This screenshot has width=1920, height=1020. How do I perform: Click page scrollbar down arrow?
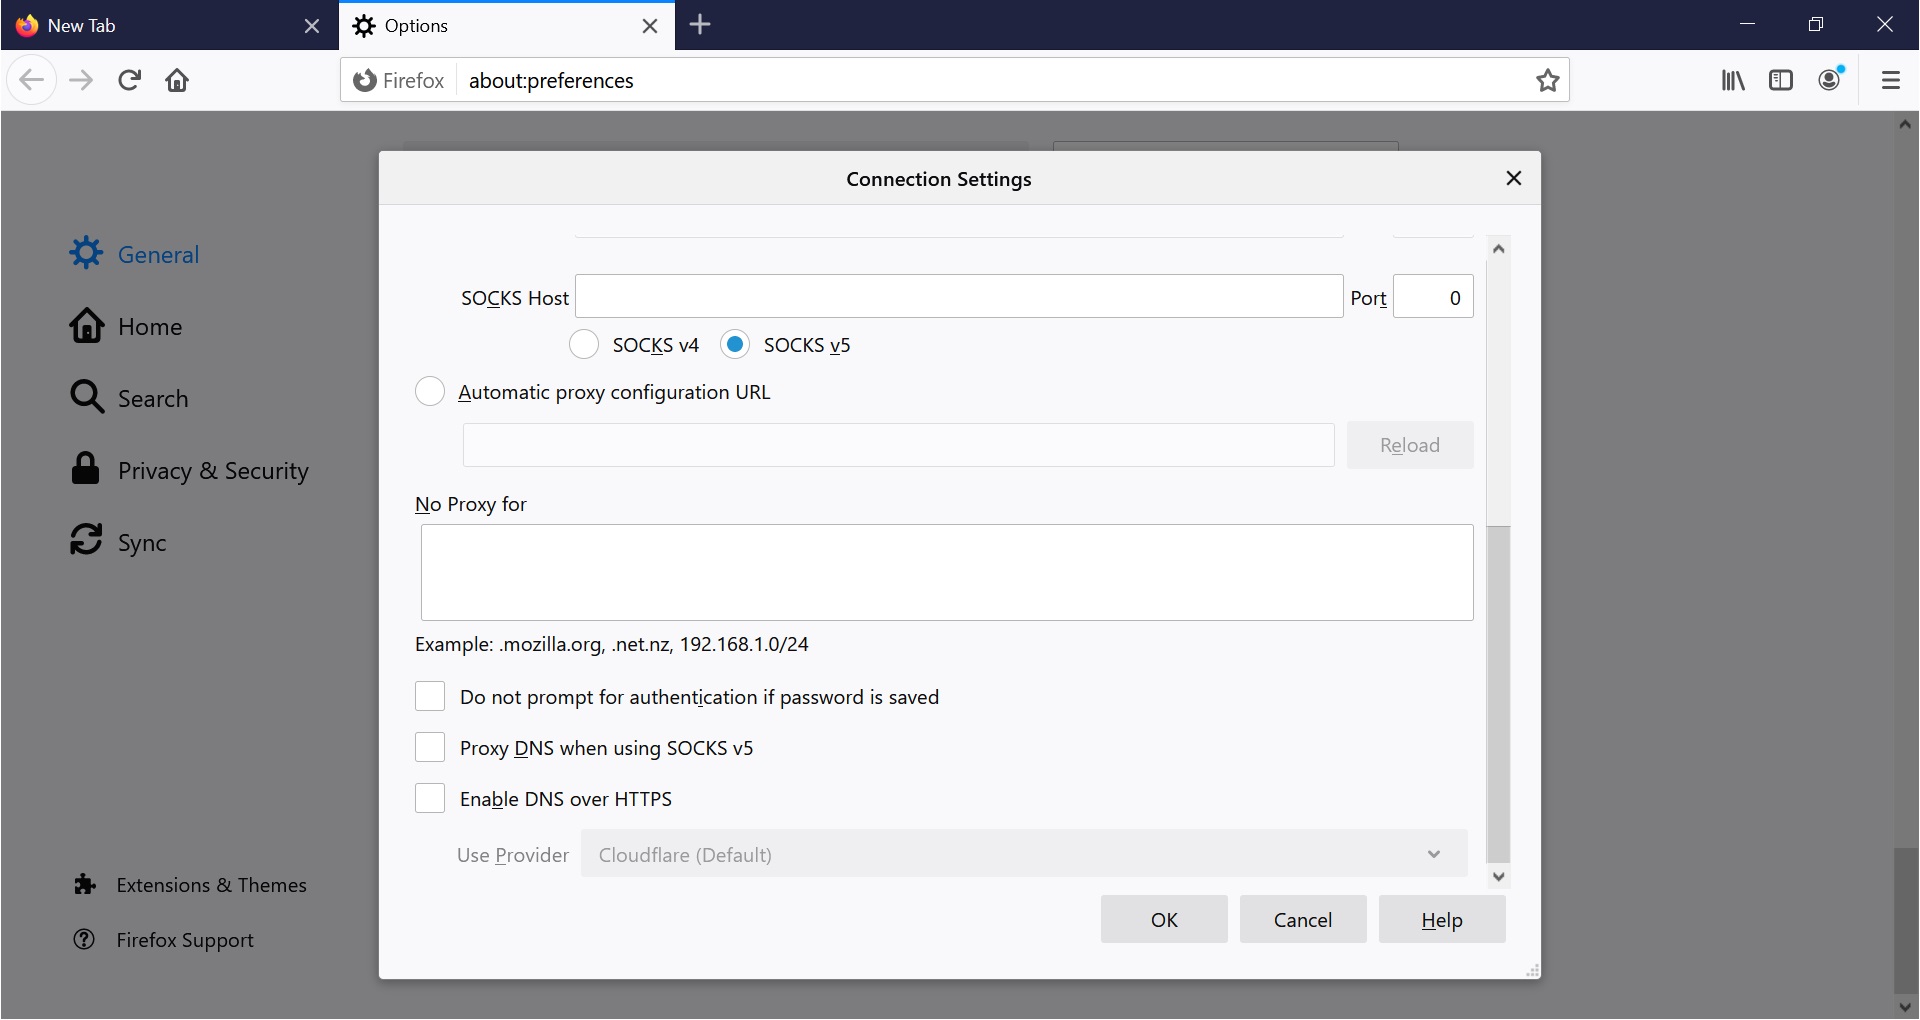tap(1905, 1007)
